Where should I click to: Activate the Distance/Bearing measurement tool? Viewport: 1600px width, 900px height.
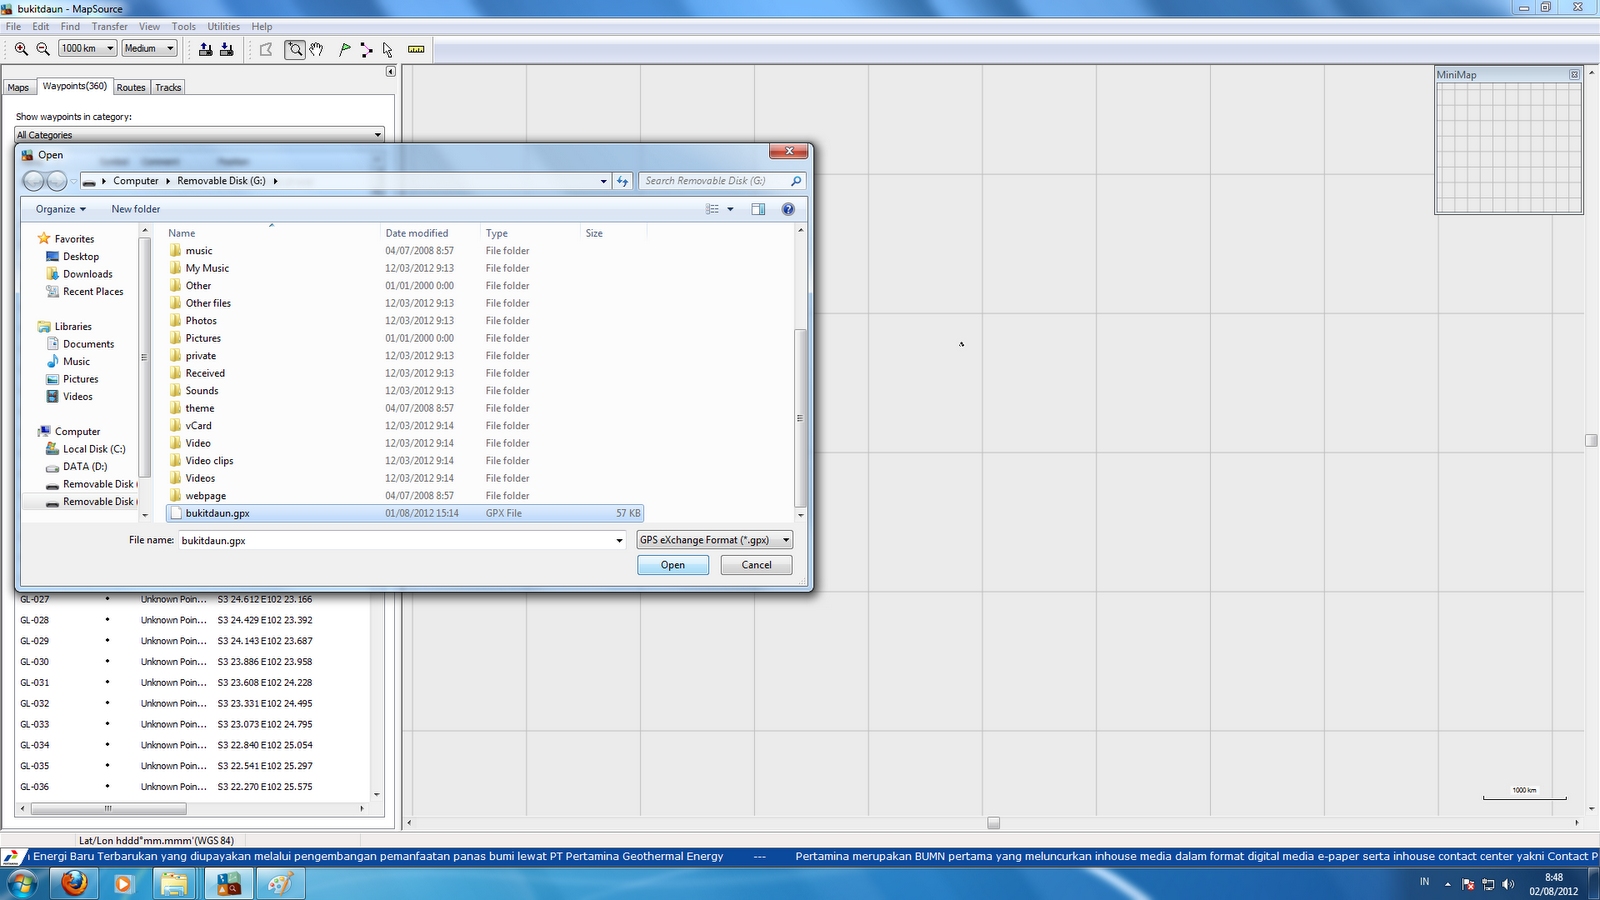(x=416, y=49)
